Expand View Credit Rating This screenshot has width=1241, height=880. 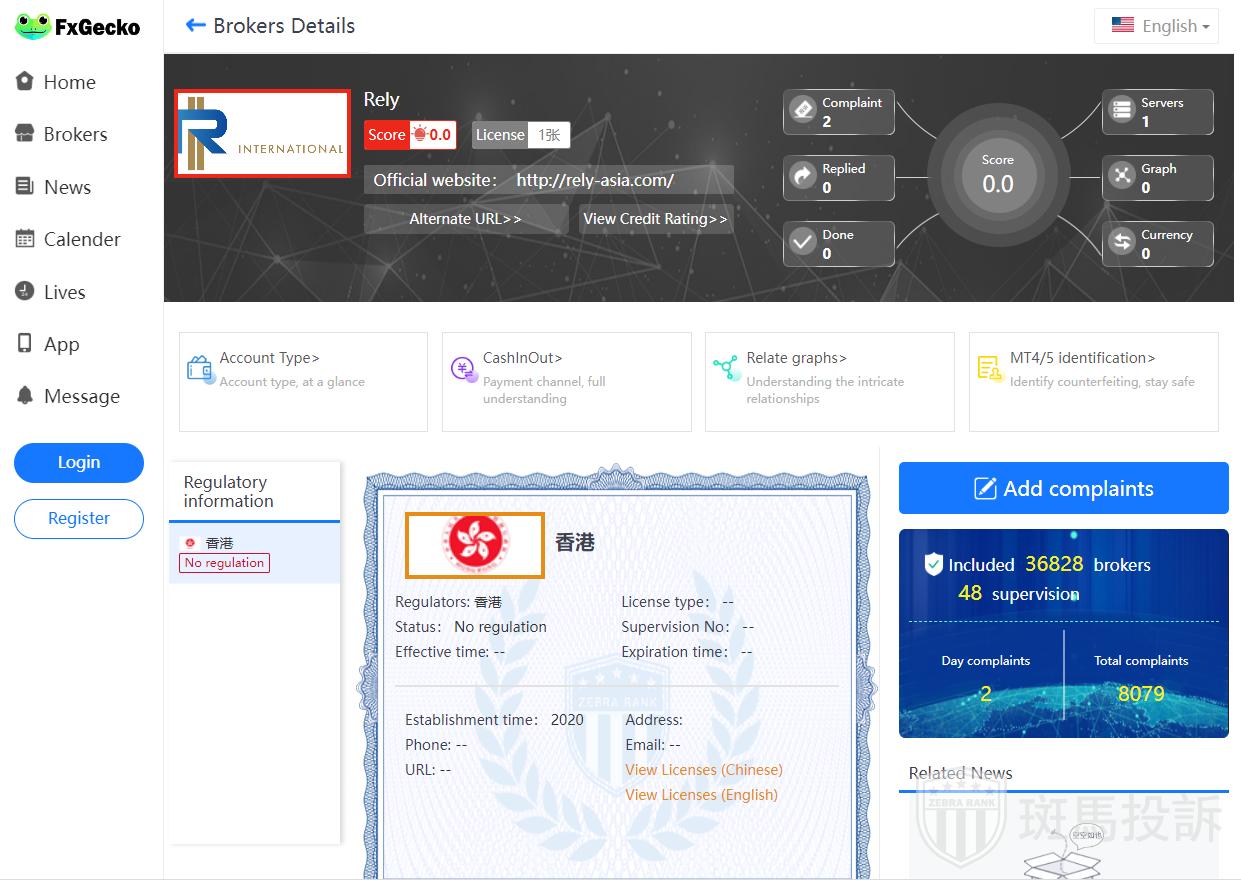point(655,219)
